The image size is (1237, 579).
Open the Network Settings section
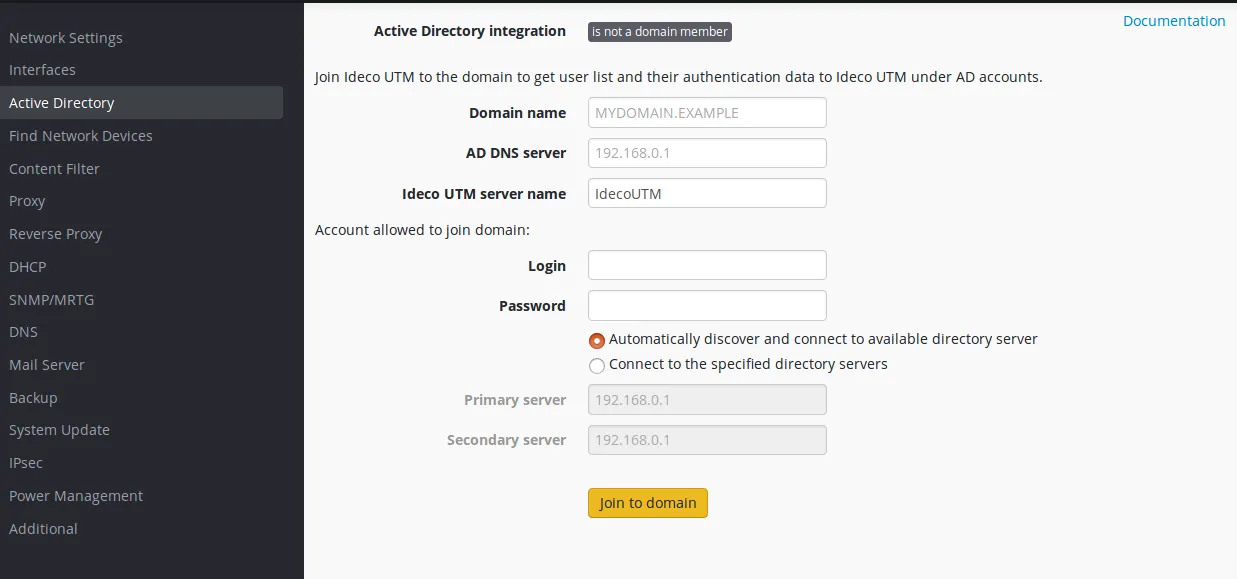(x=65, y=37)
